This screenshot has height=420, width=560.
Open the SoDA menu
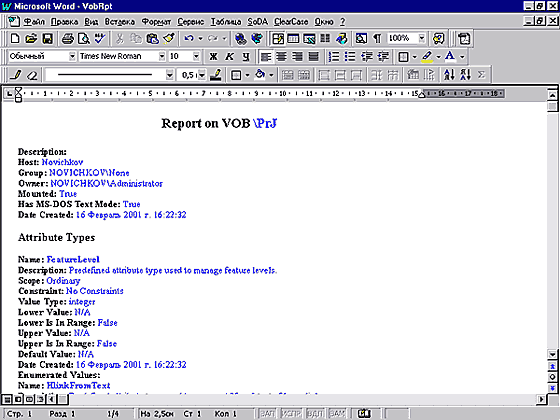point(257,22)
